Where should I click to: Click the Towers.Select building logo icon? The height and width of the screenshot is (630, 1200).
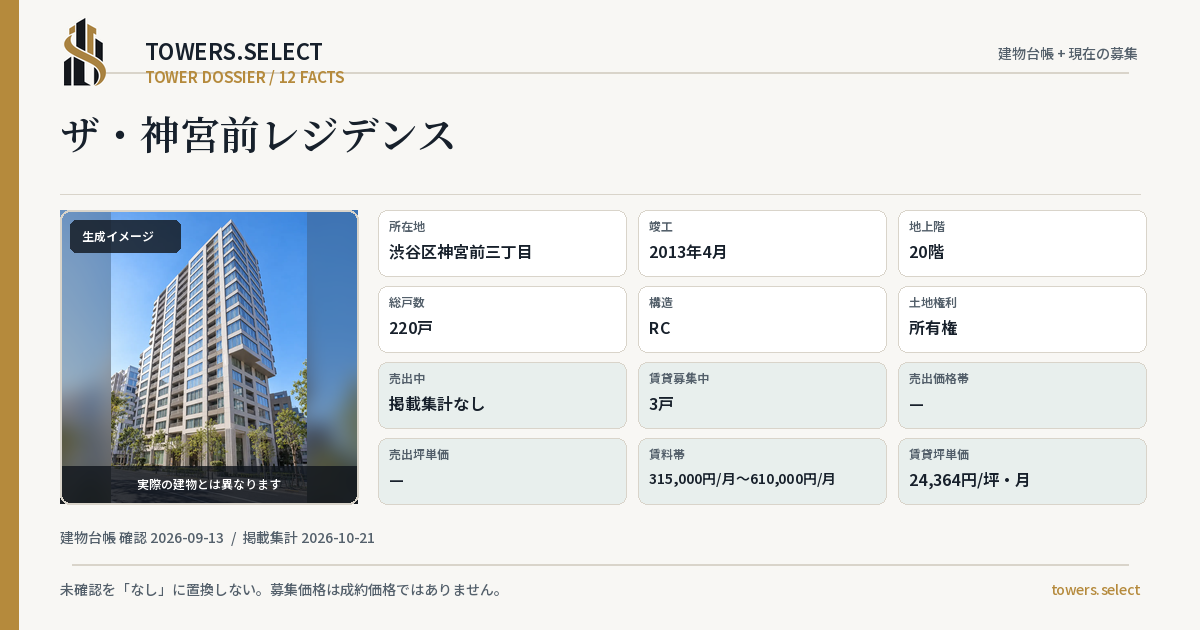(x=85, y=52)
